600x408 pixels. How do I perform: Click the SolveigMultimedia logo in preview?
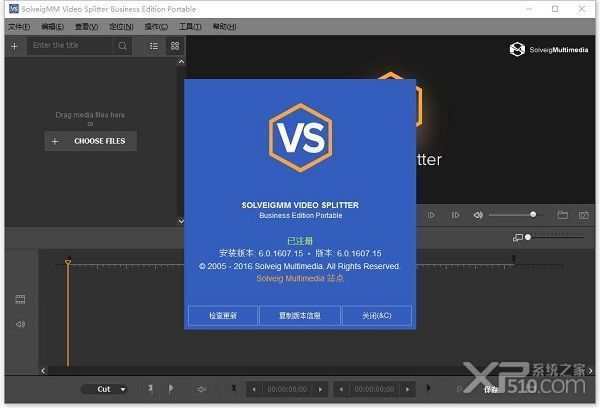(x=549, y=49)
